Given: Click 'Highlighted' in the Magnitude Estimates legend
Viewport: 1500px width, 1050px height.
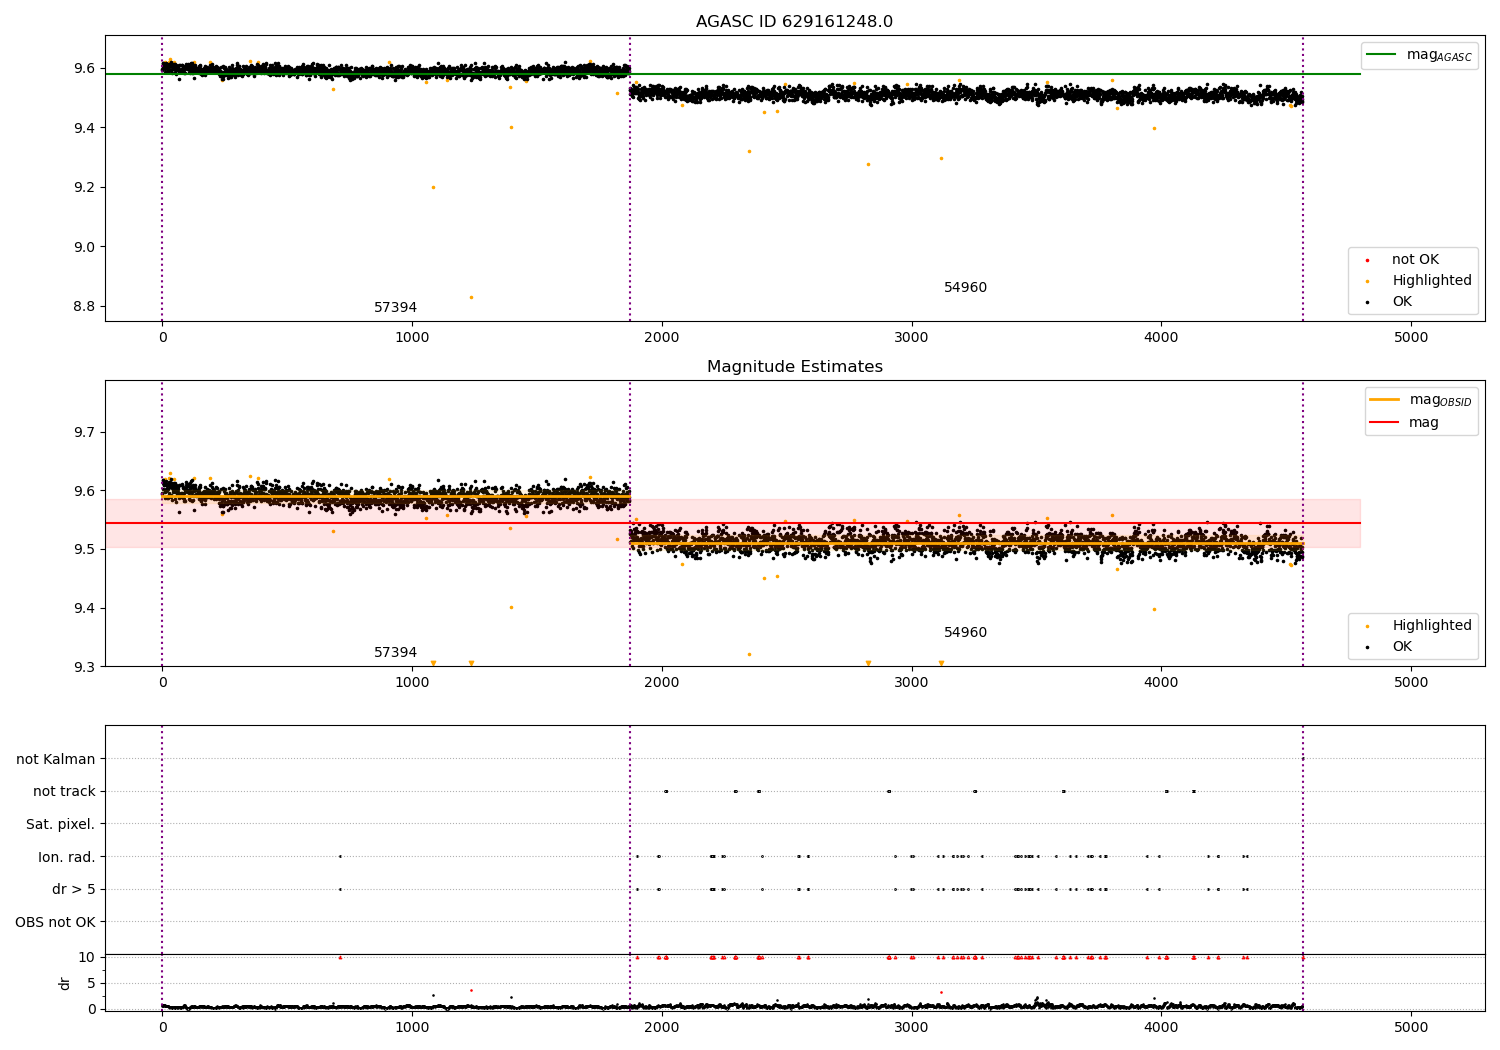Looking at the screenshot, I should click(x=1432, y=625).
